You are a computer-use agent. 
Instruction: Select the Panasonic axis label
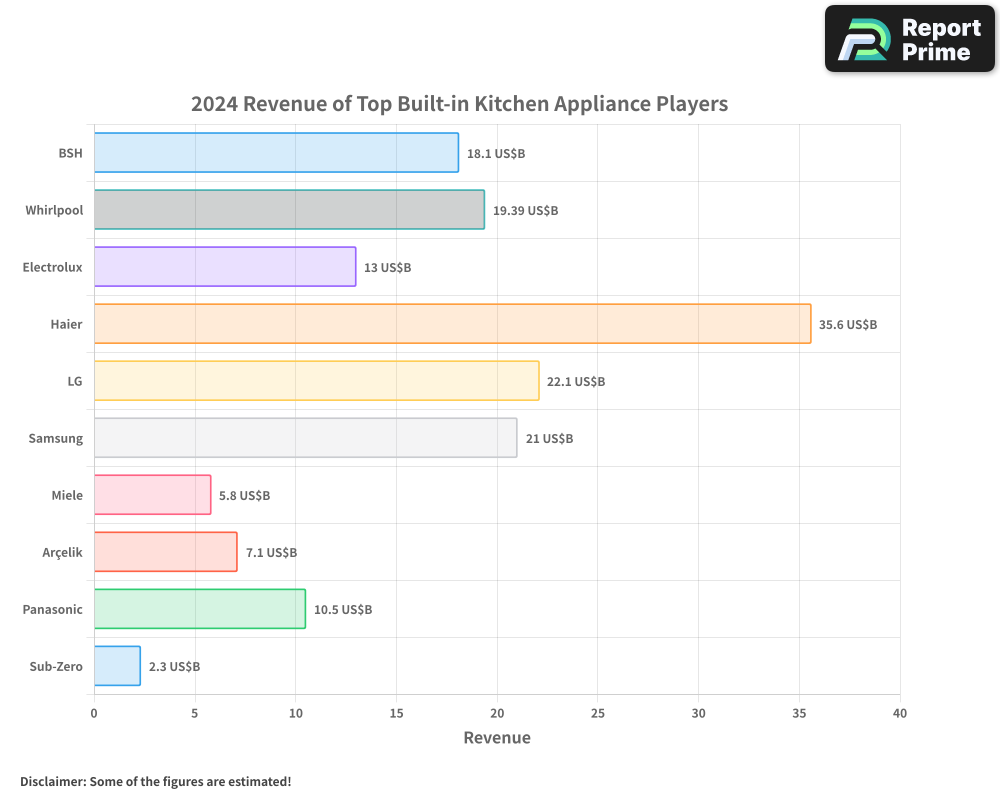52,609
